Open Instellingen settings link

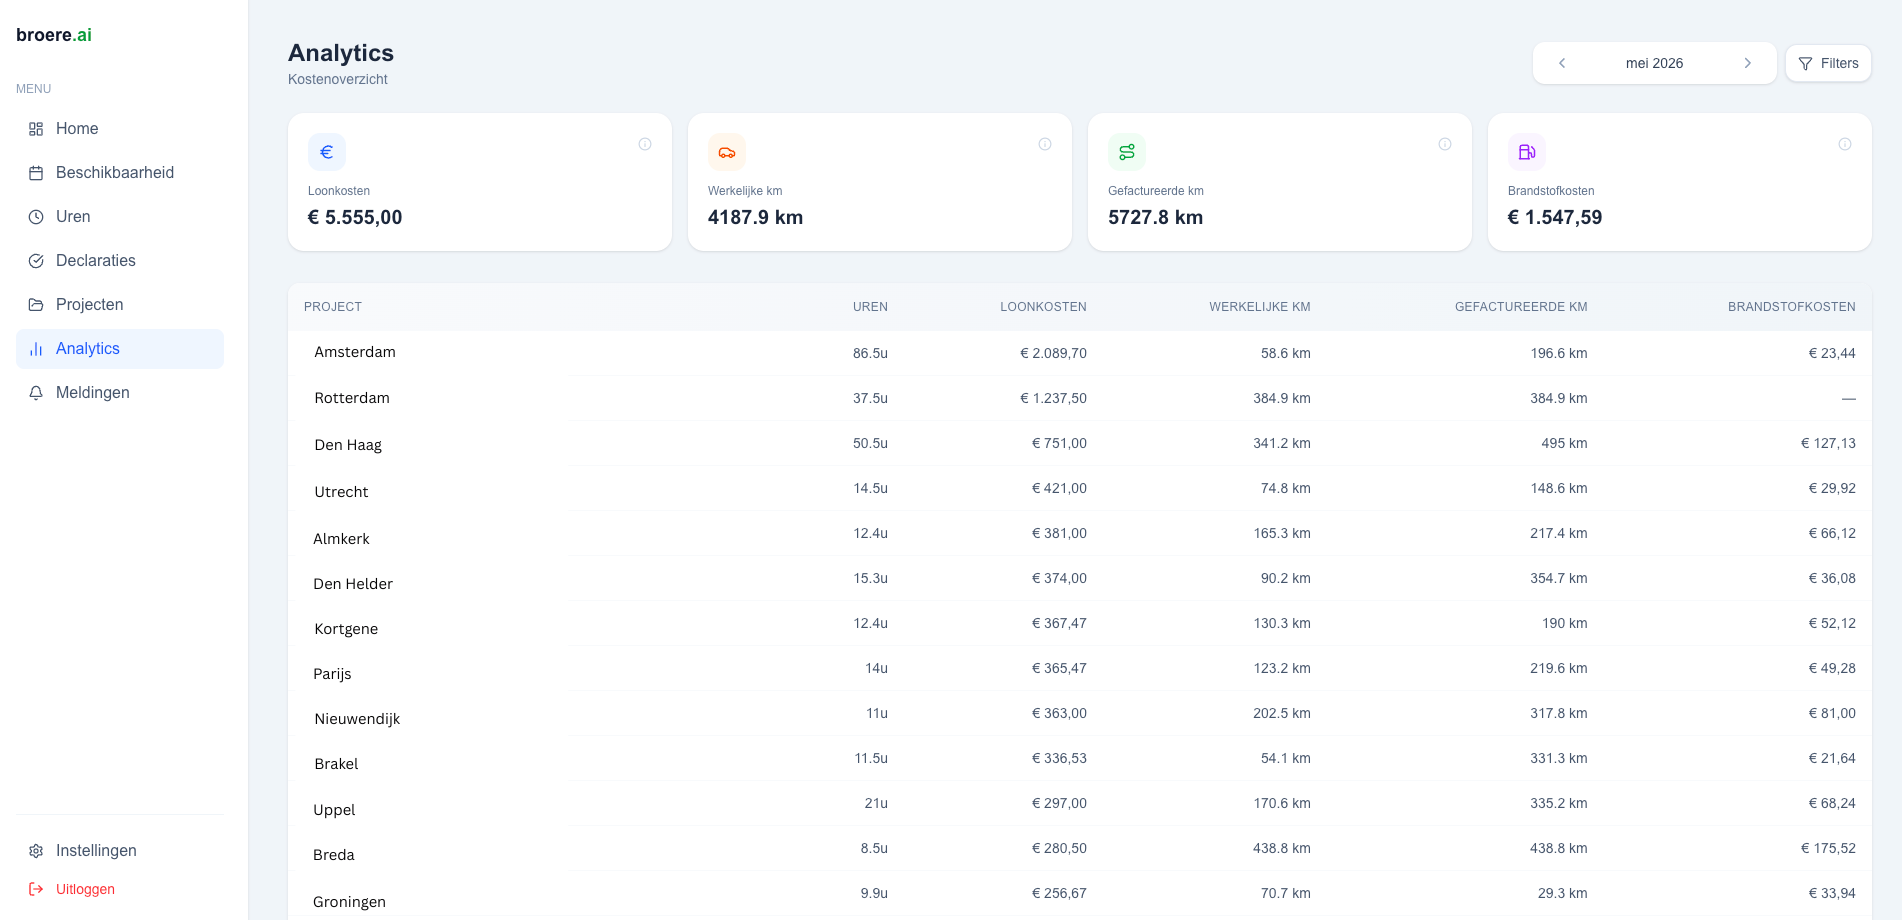point(120,851)
